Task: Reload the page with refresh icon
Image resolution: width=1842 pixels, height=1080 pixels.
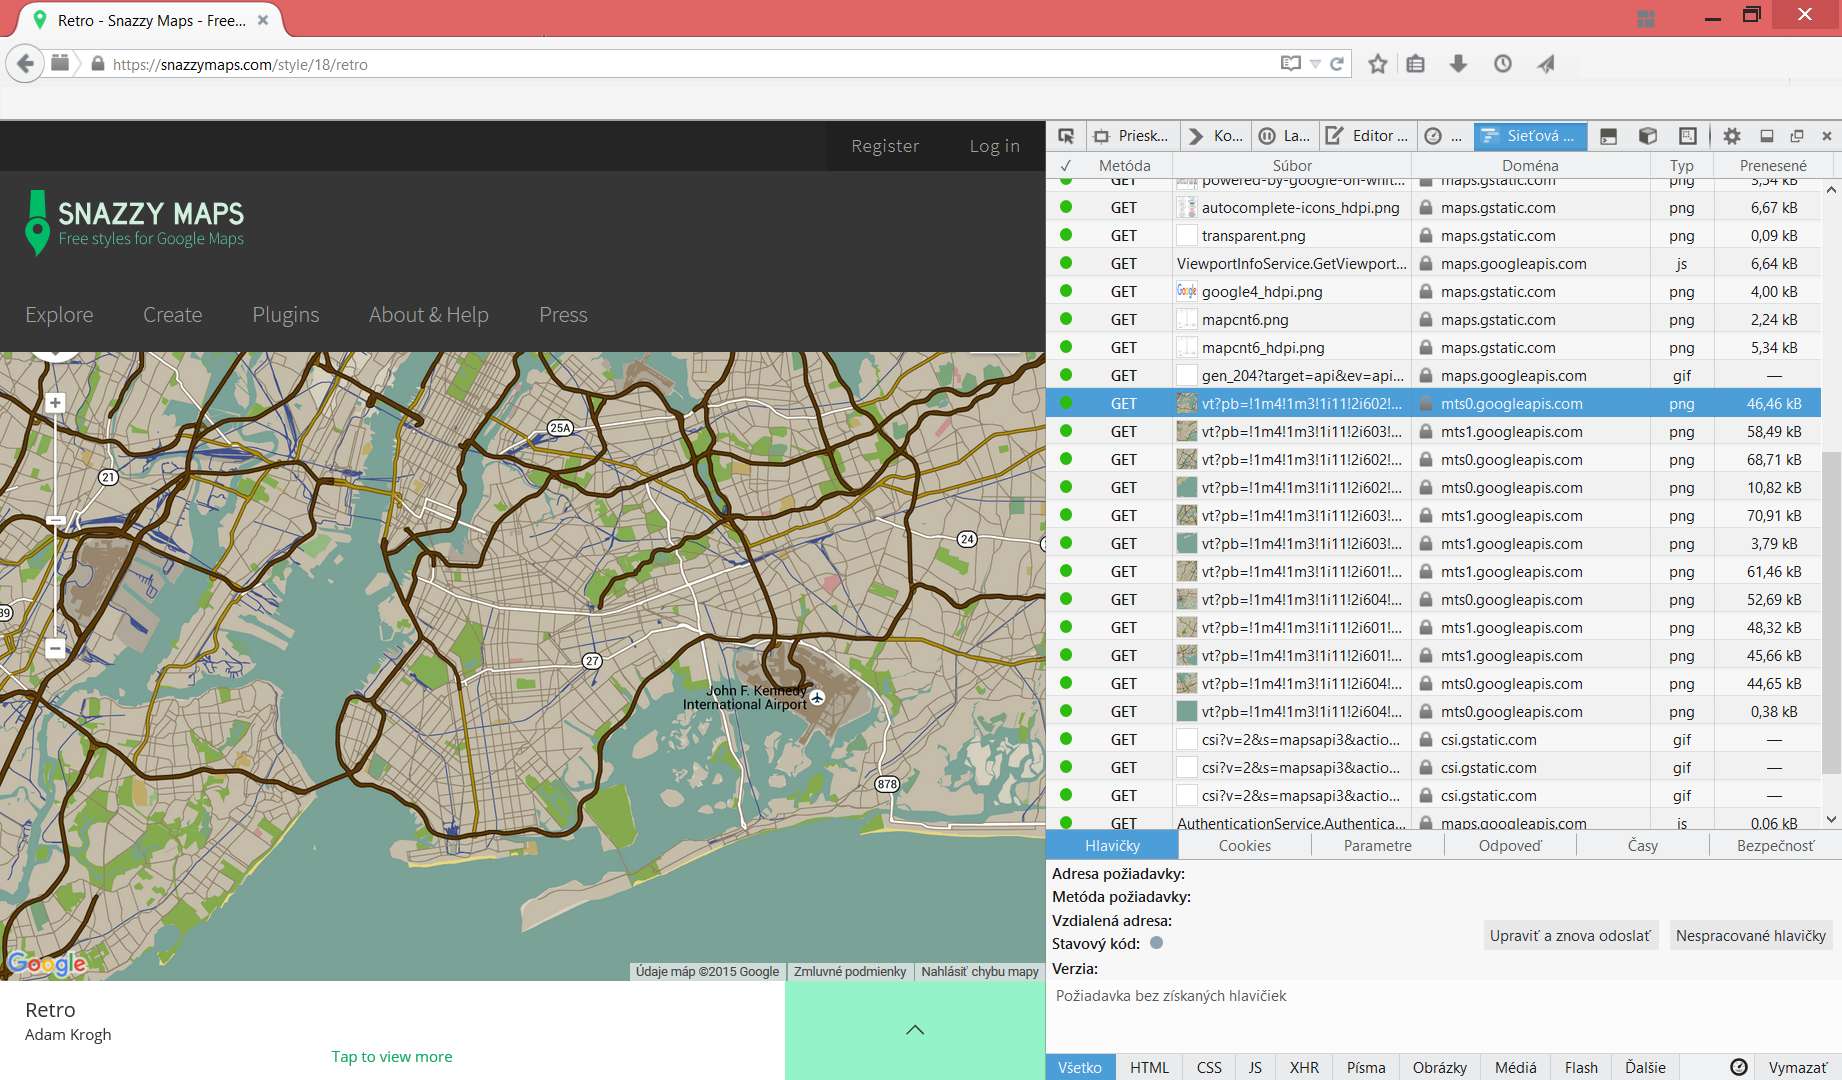Action: point(1337,64)
